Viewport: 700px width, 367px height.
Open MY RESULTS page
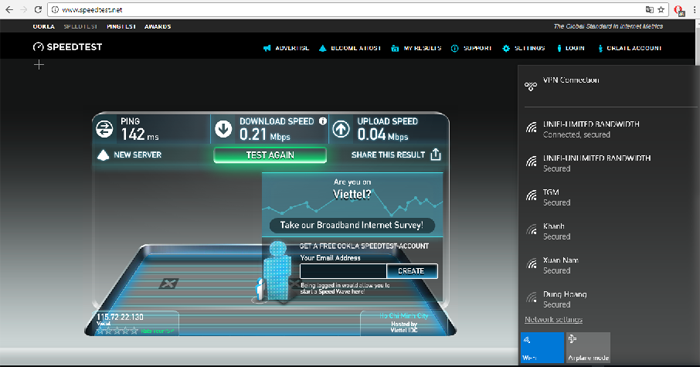pyautogui.click(x=416, y=48)
